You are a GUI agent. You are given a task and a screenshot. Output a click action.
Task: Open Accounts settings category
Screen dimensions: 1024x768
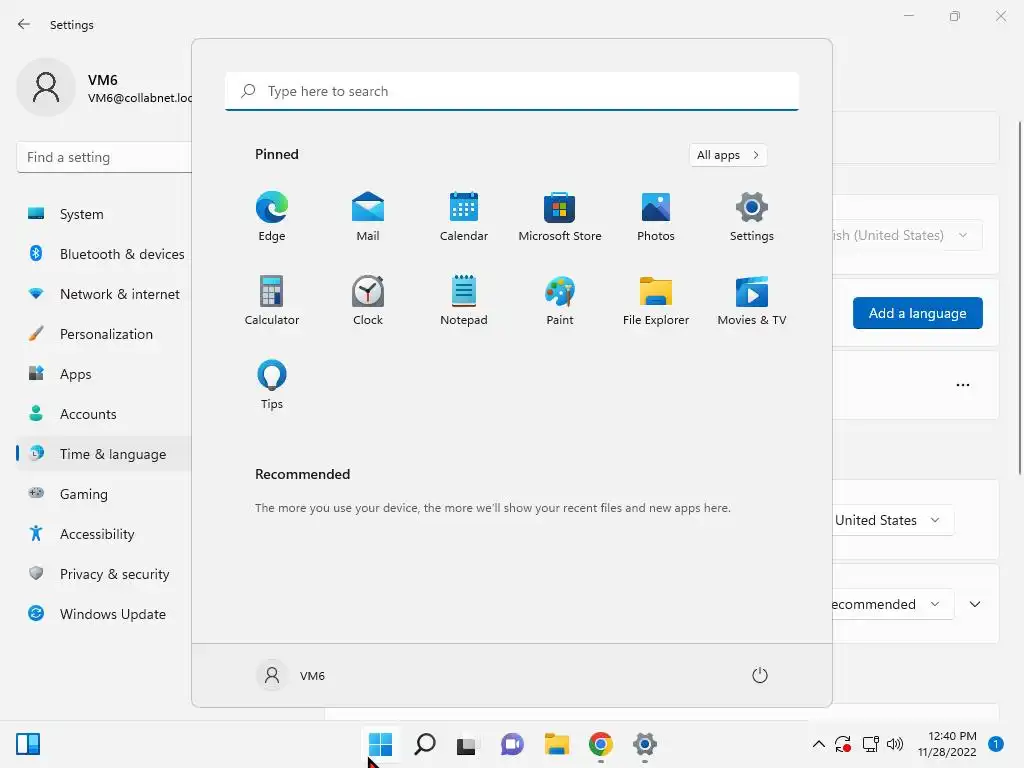(x=104, y=414)
